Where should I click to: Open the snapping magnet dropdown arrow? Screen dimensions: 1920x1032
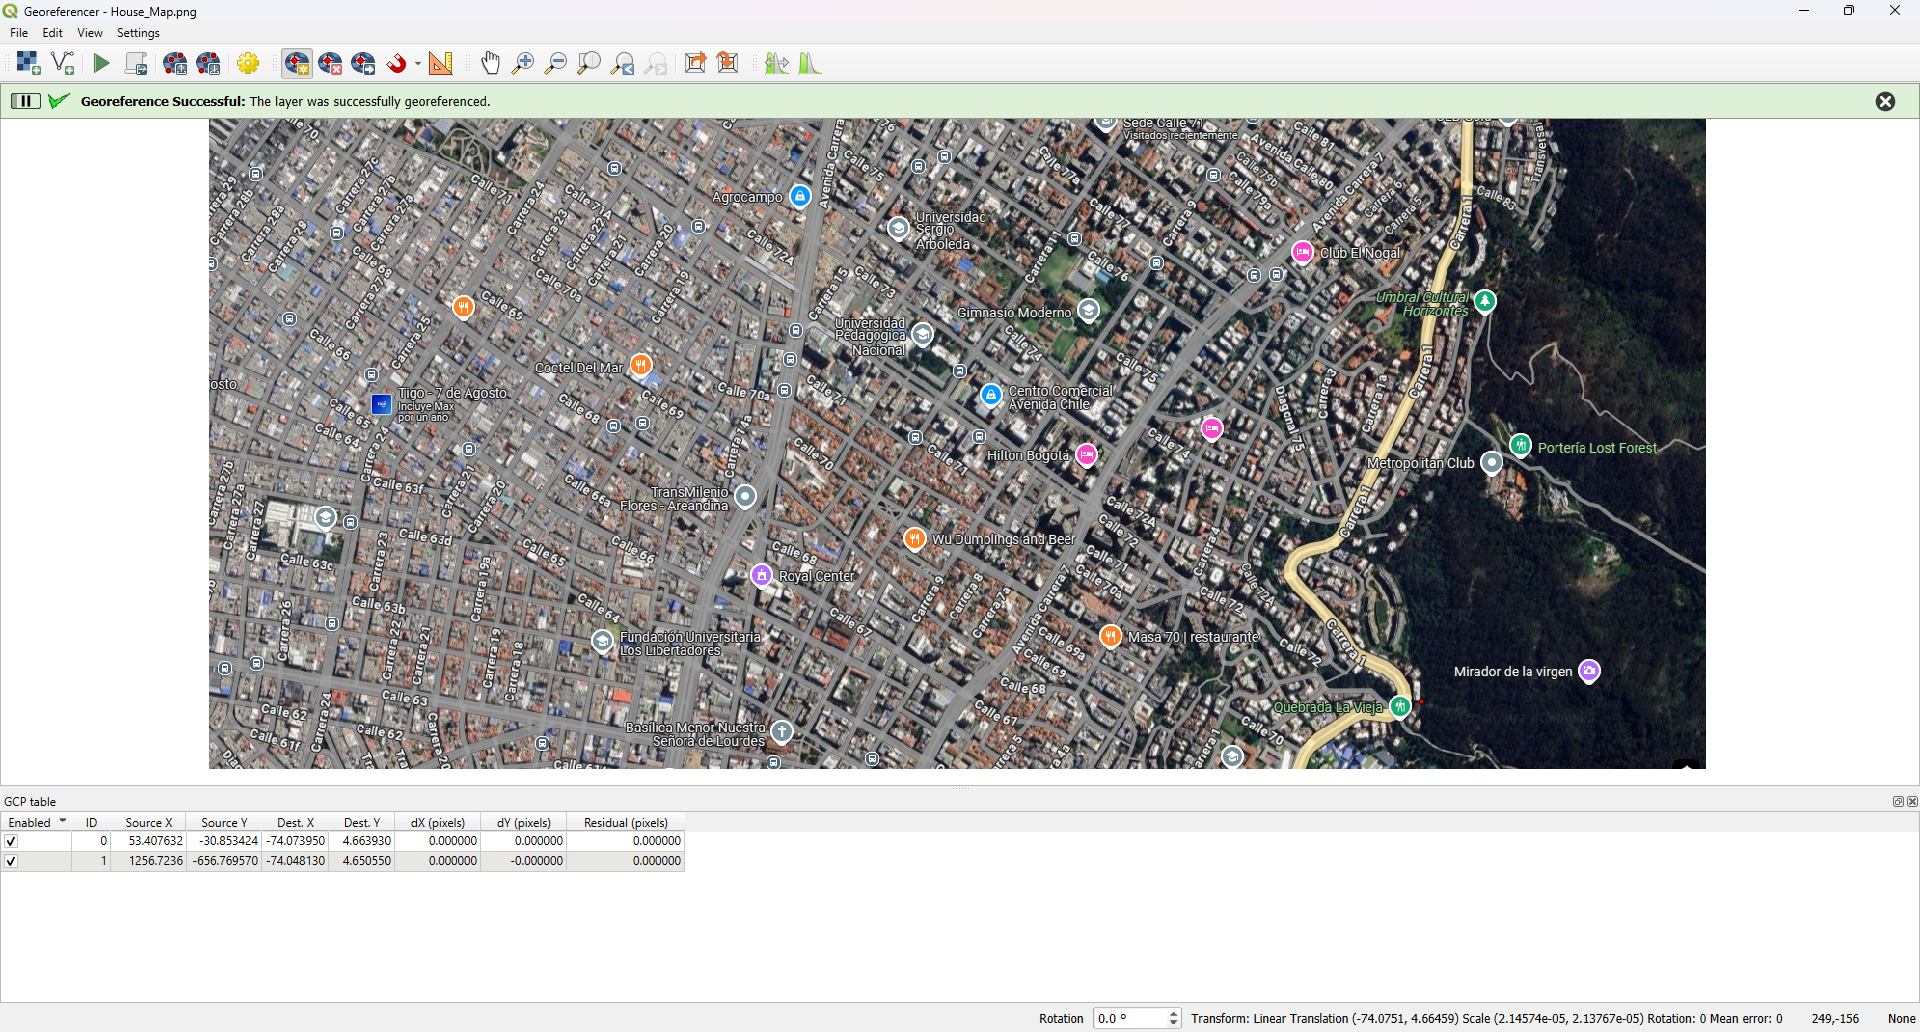[418, 64]
